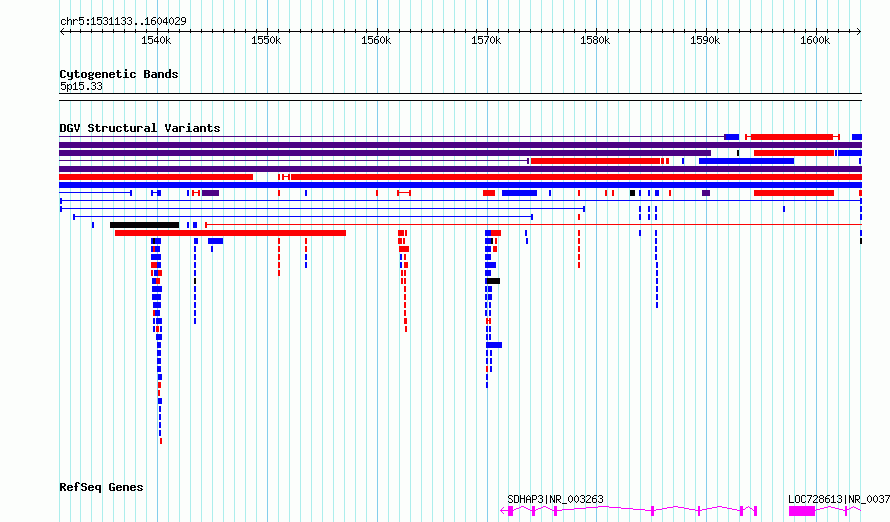The width and height of the screenshot is (890, 522).
Task: Select the Cytogenetic Bands track title
Action: coord(119,74)
